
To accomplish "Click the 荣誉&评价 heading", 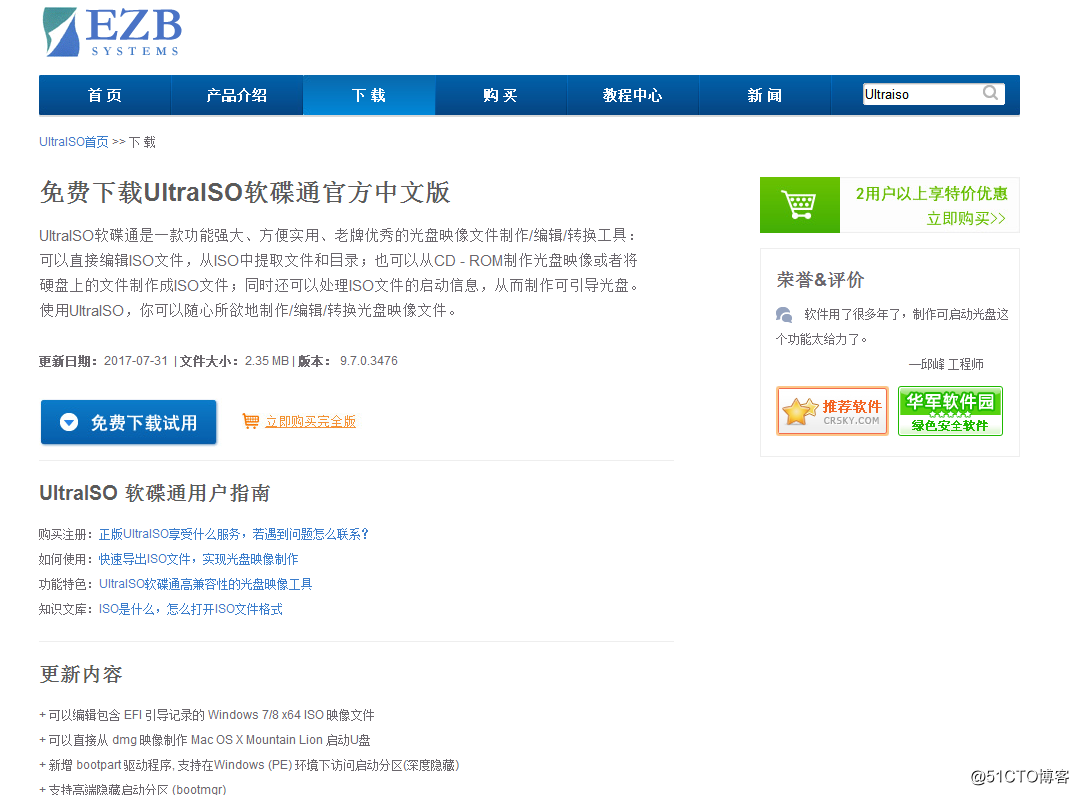I will click(820, 280).
